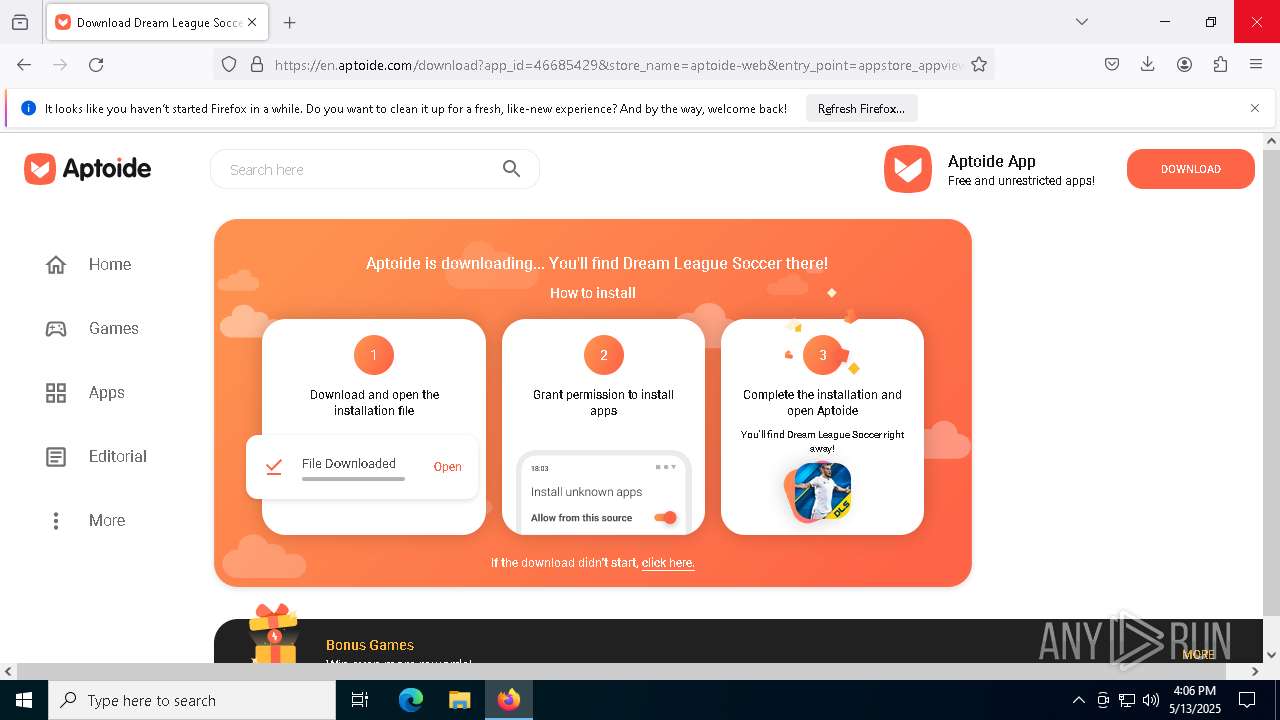The width and height of the screenshot is (1280, 720).
Task: Expand the list all tabs chevron
Action: coord(1081,22)
